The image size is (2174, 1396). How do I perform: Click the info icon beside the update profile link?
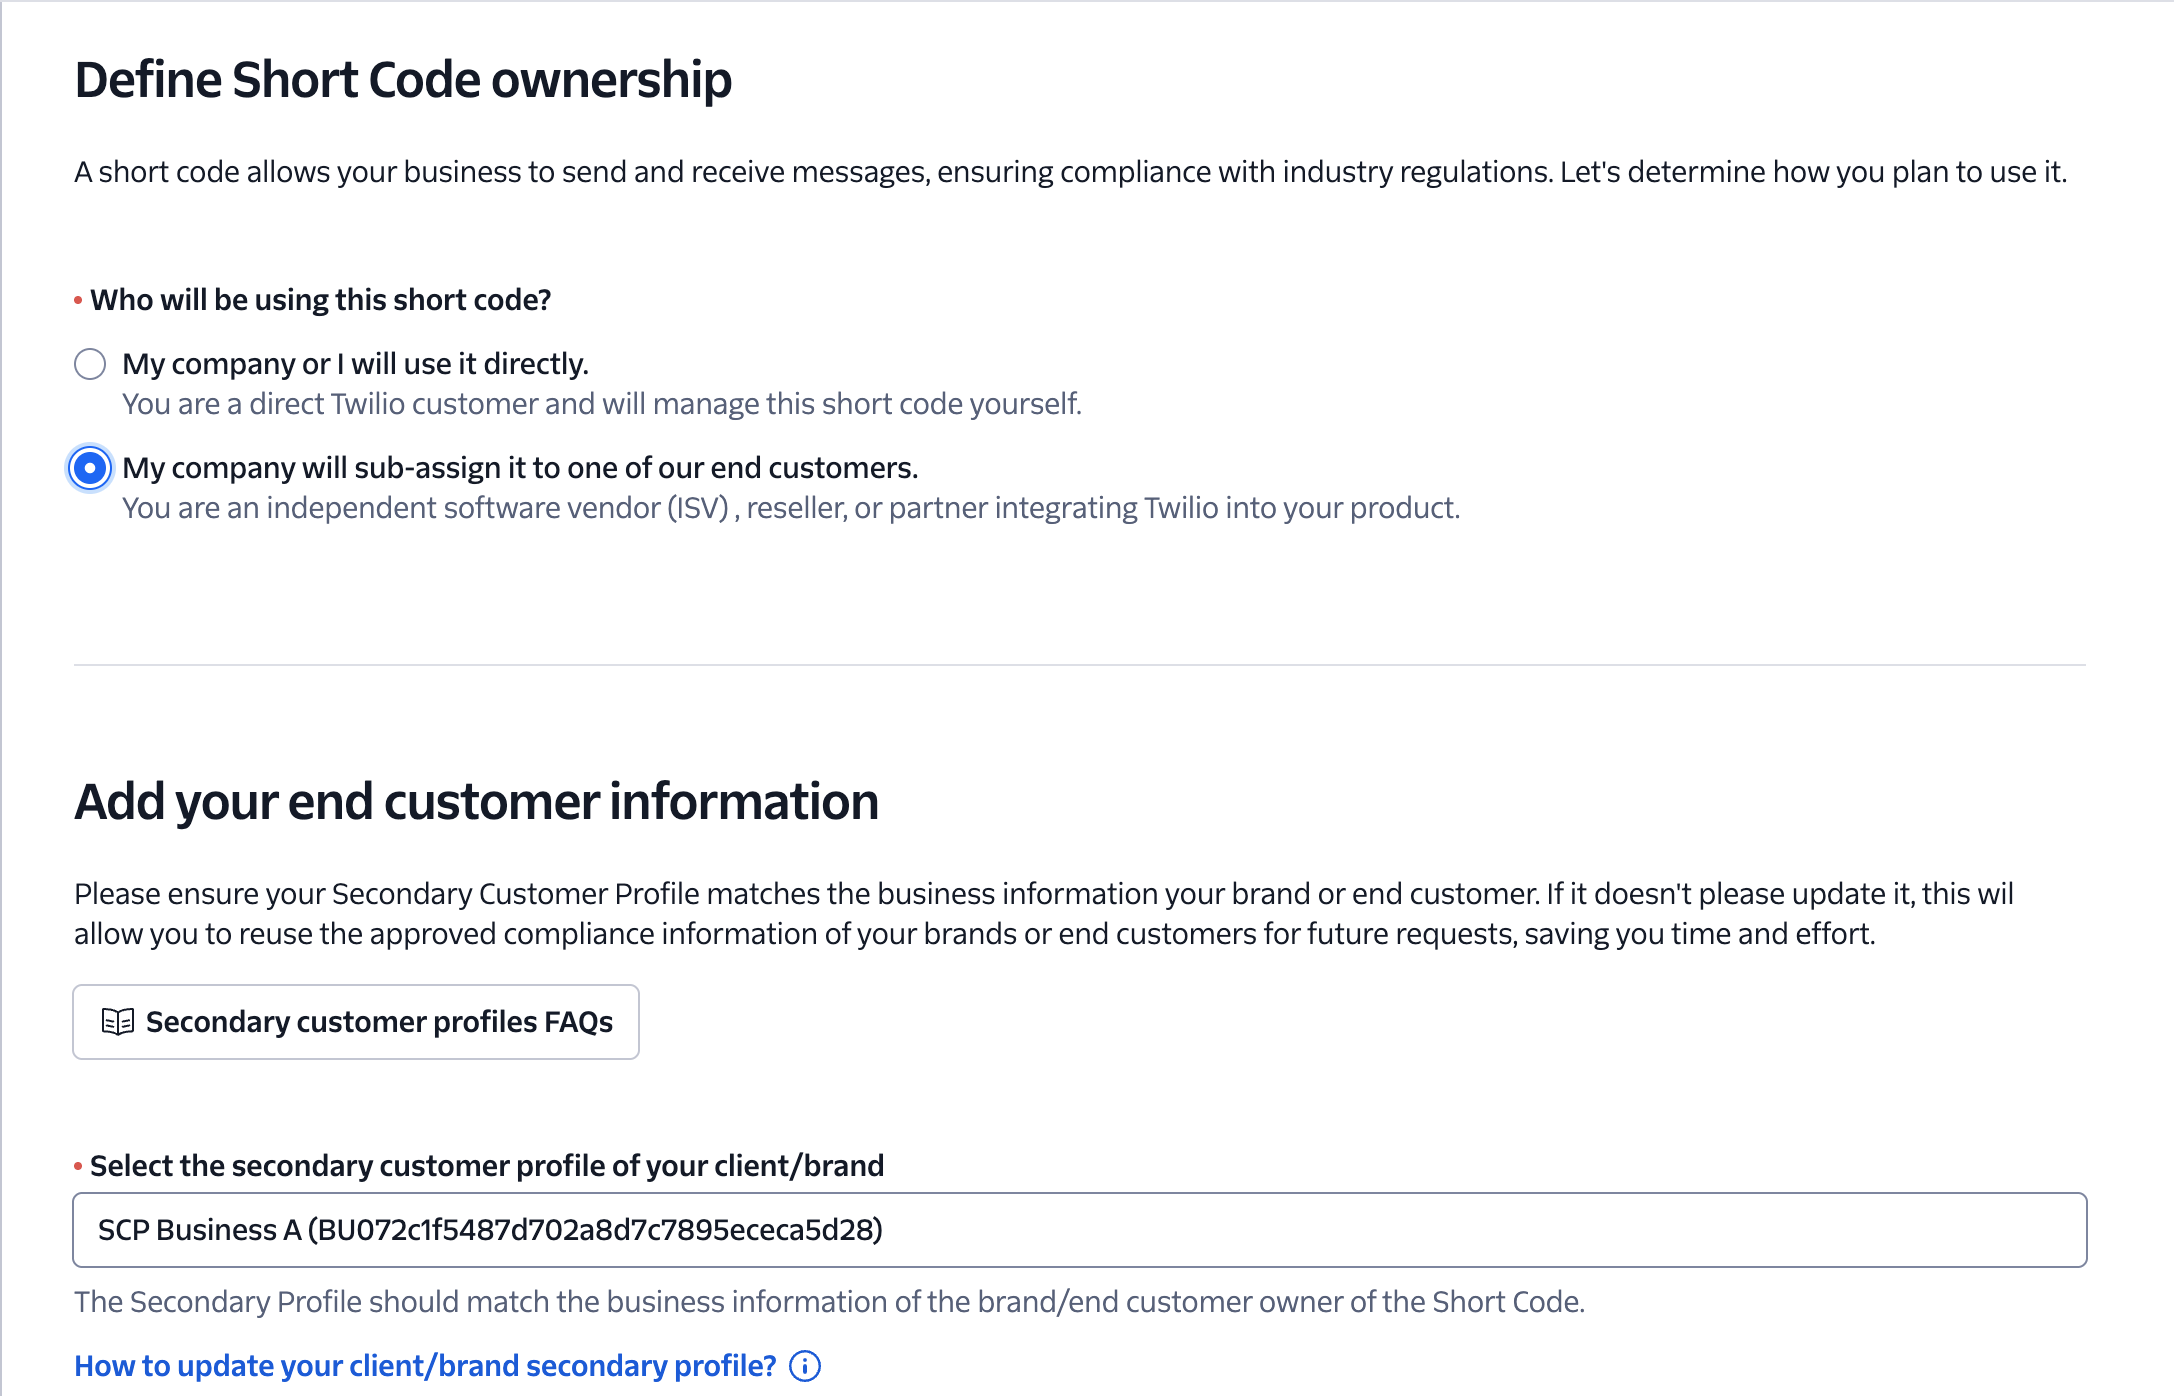(805, 1366)
